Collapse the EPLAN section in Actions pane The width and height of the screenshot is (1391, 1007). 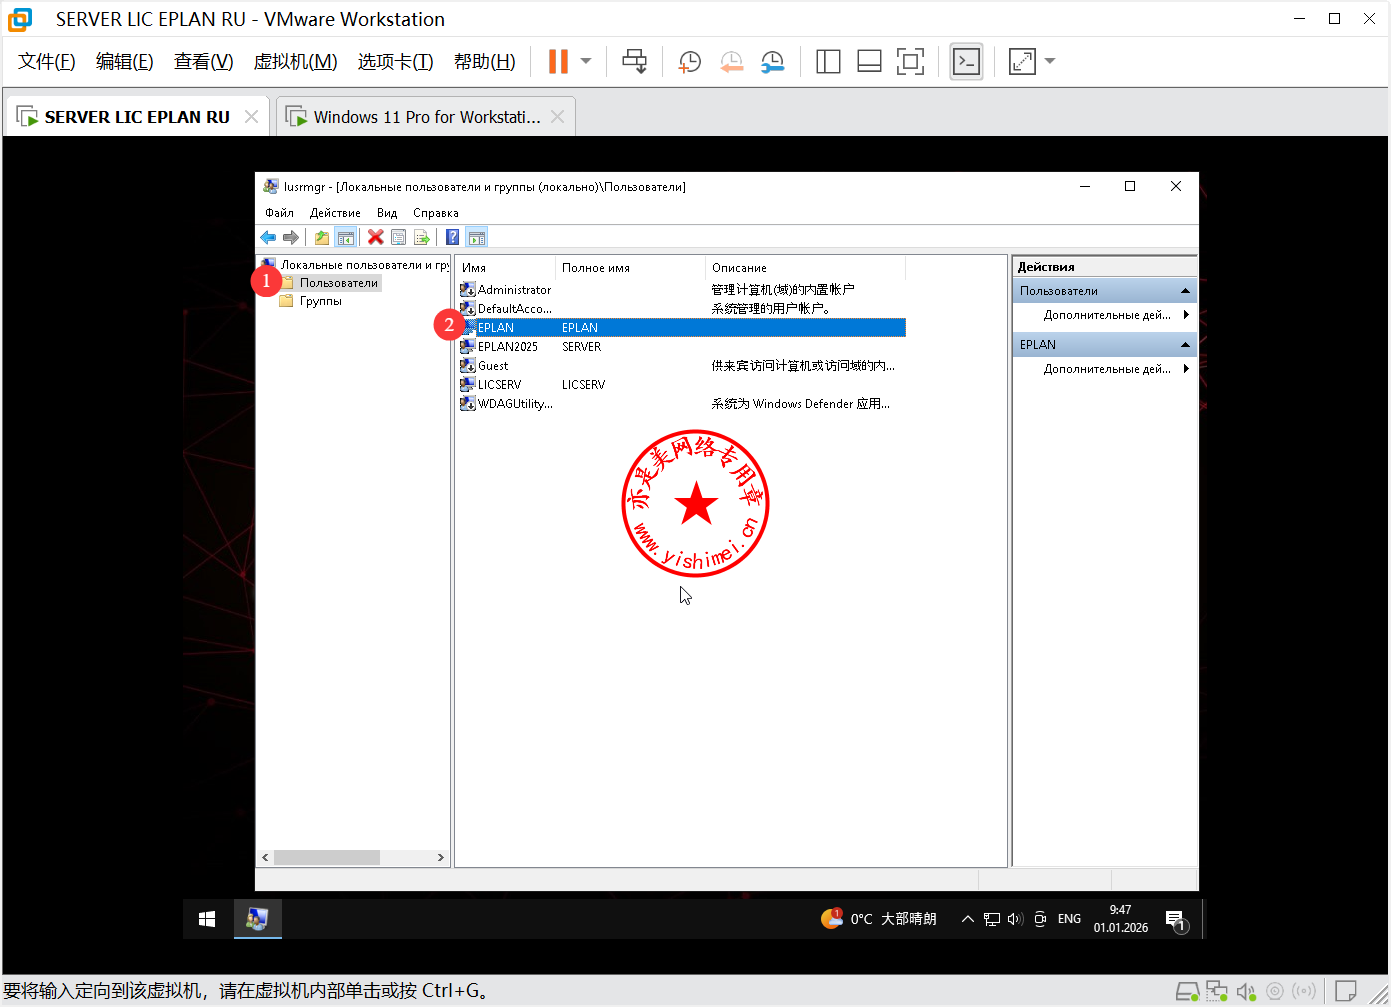click(1185, 345)
